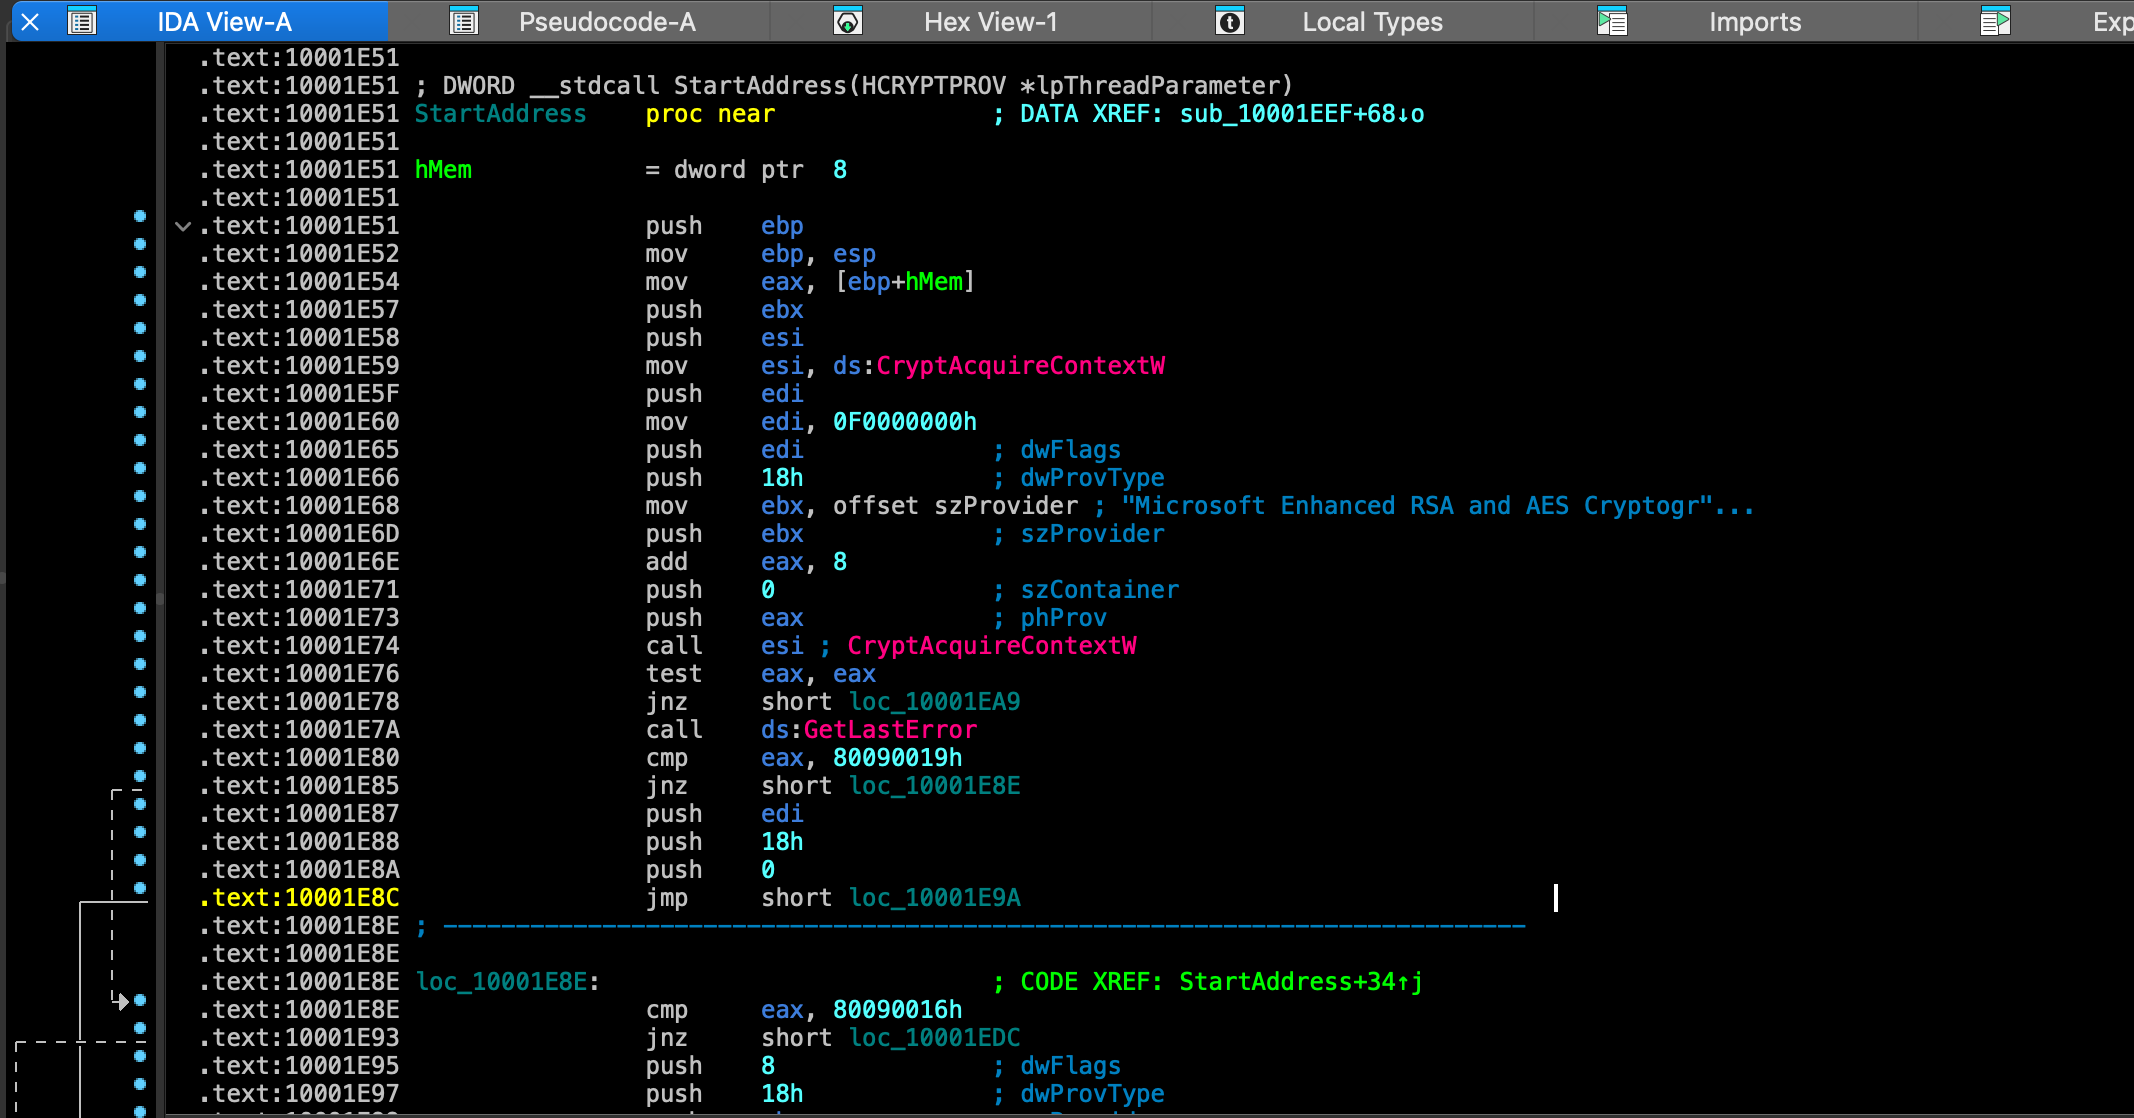Jump to loc_10001EA9 target

(934, 702)
